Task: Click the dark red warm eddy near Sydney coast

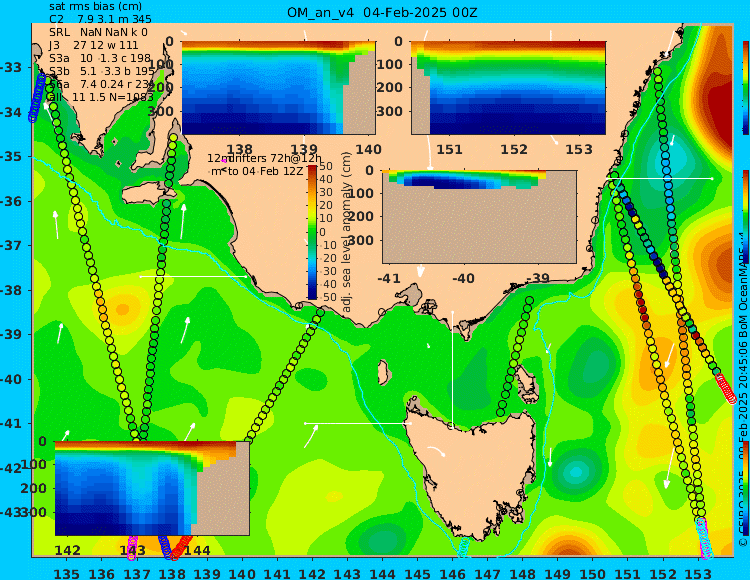Action: point(717,111)
